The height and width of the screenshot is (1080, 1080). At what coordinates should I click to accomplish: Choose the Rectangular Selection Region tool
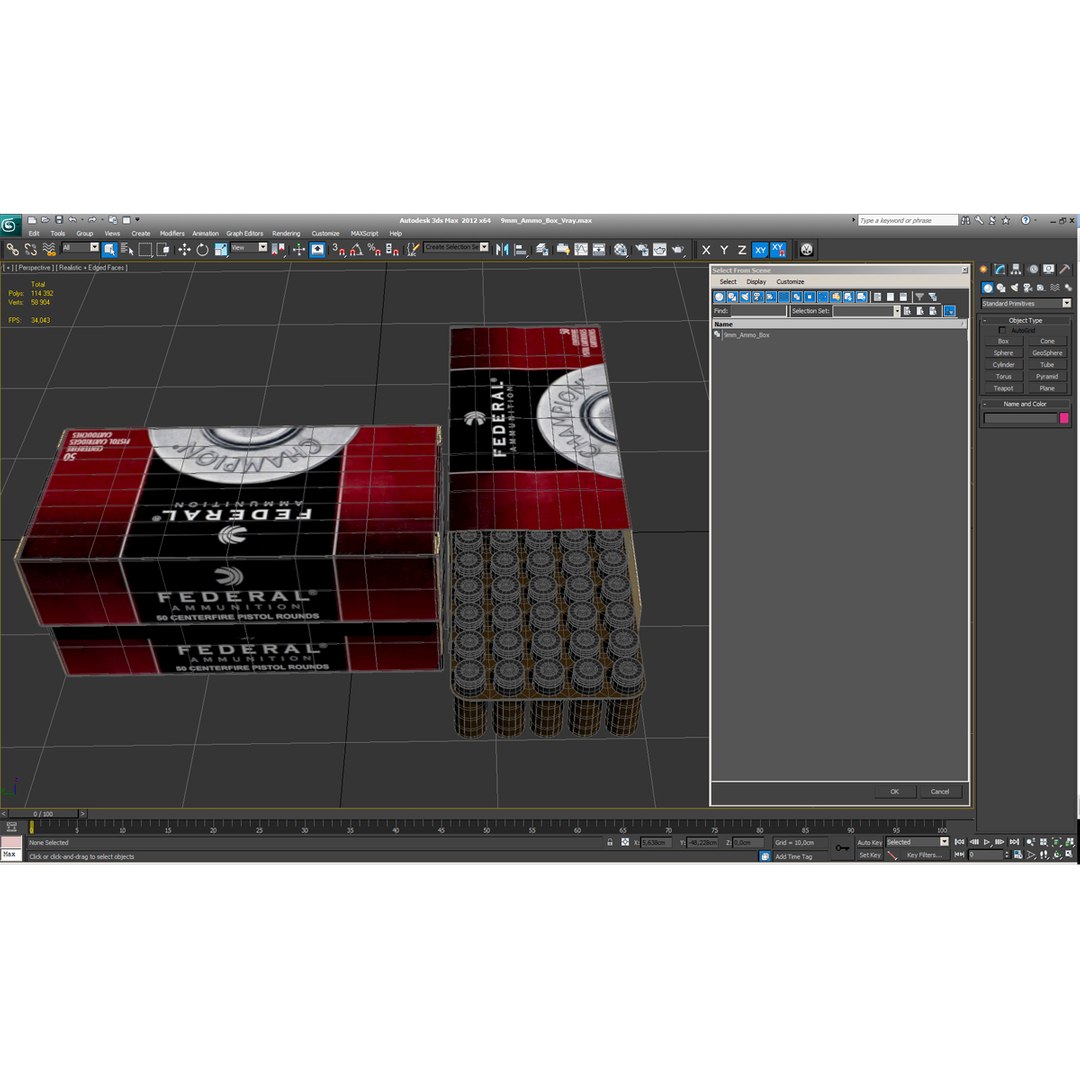145,249
